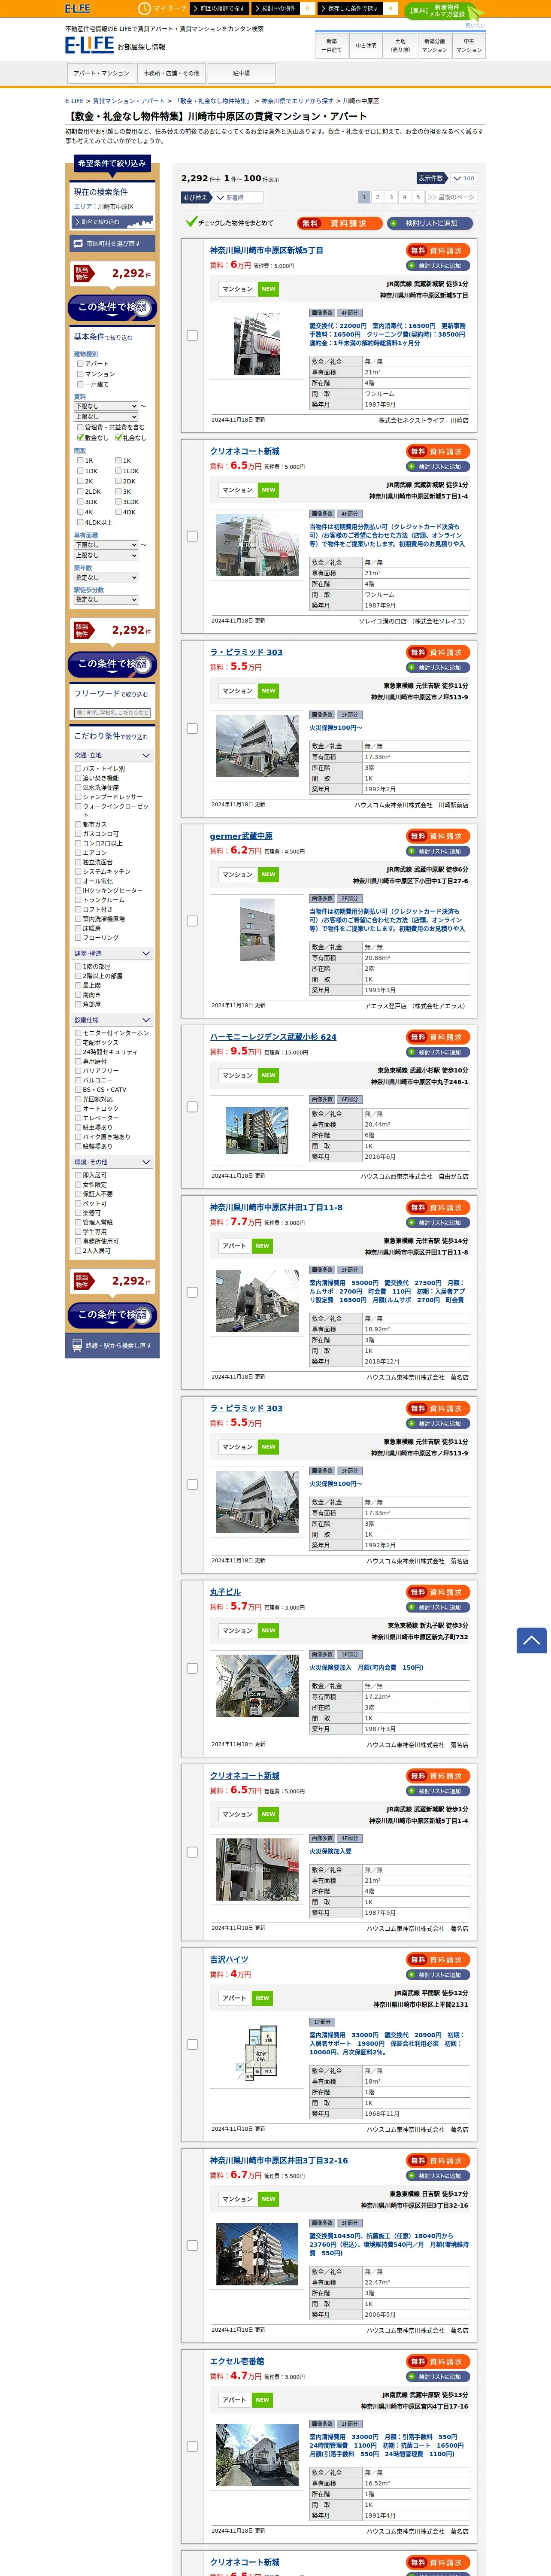Open breadcrumb 賃貸マンション・アパート
The image size is (551, 2576).
click(129, 101)
